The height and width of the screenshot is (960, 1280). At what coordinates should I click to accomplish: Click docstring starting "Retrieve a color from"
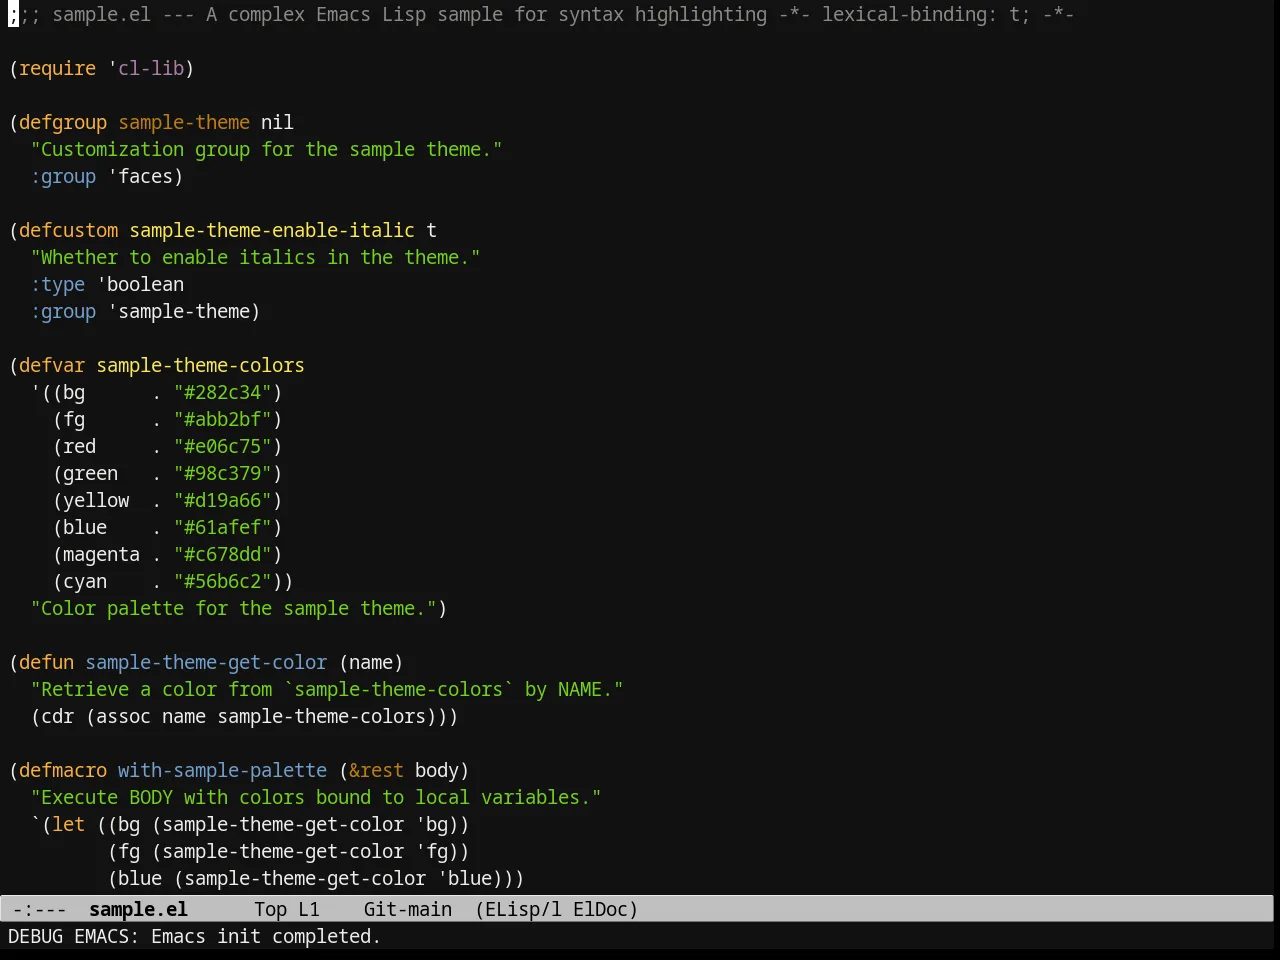[327, 689]
